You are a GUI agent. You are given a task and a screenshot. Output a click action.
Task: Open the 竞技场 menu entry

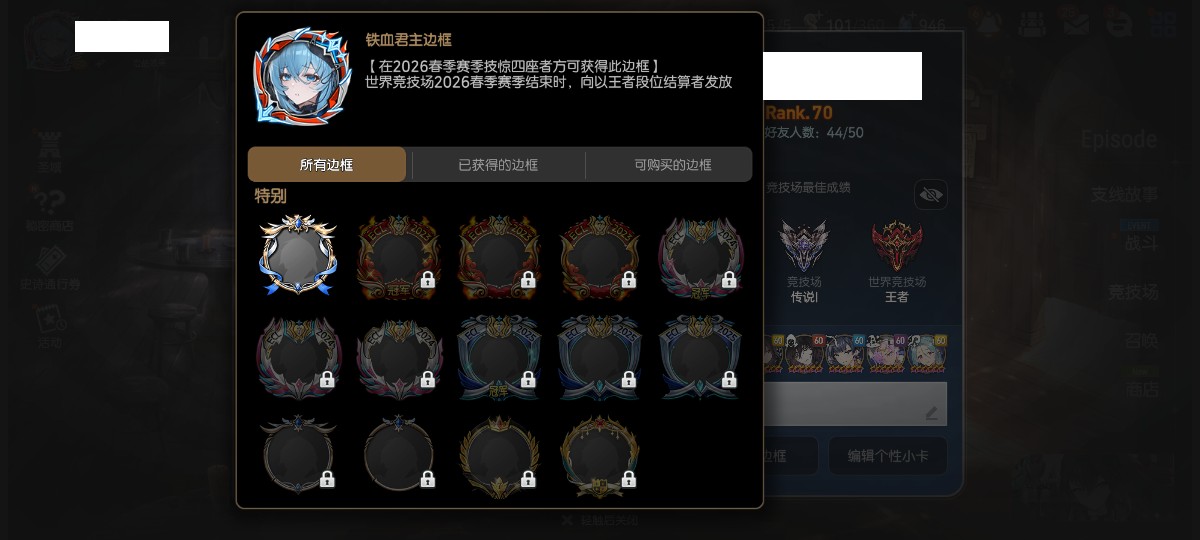(x=1133, y=292)
